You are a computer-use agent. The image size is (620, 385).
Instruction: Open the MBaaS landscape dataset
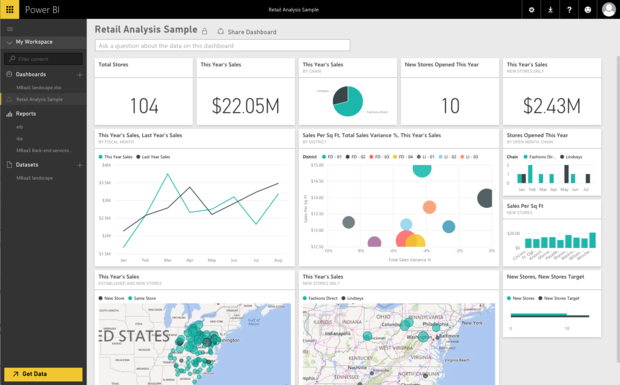coord(34,178)
